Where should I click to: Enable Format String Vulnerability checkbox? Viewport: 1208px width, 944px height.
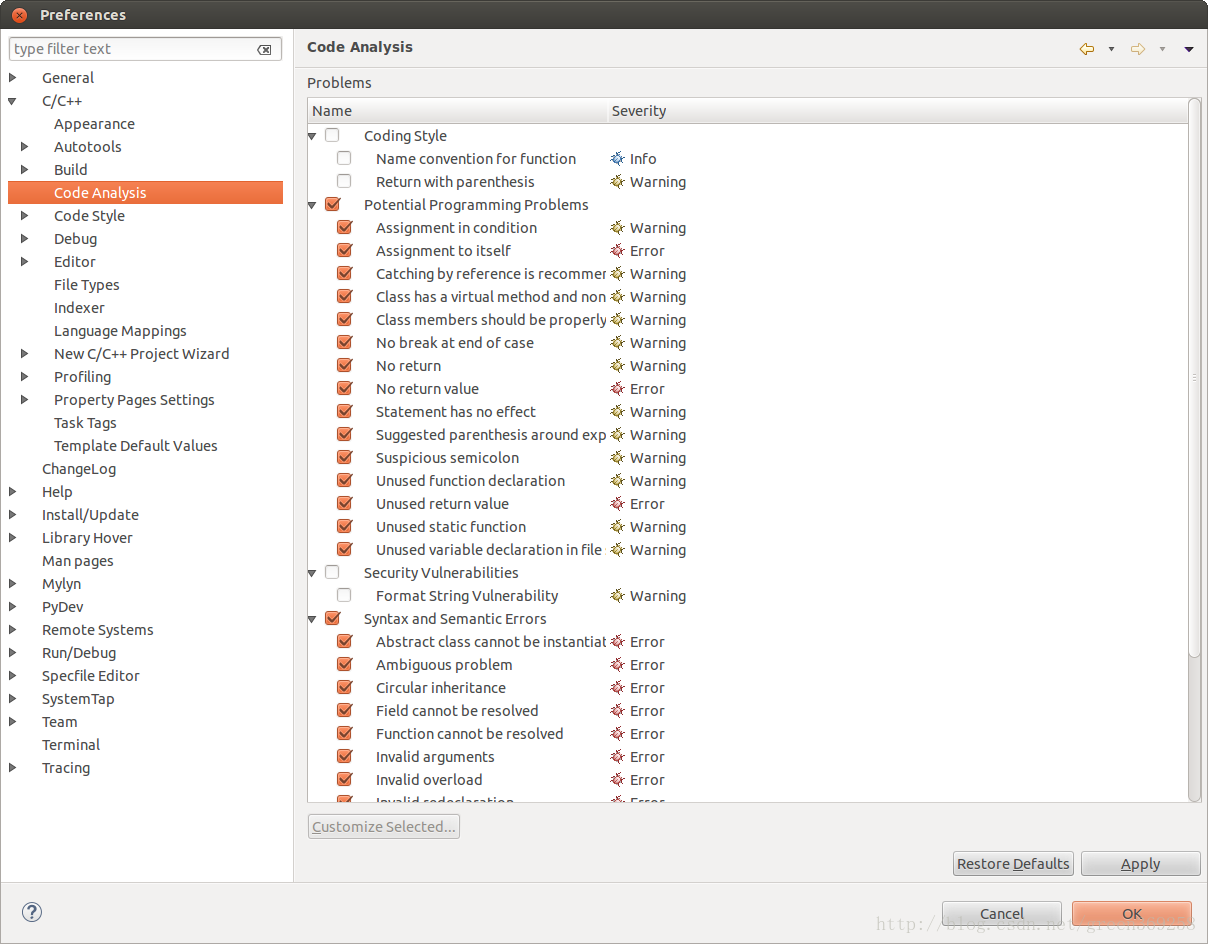(x=344, y=596)
